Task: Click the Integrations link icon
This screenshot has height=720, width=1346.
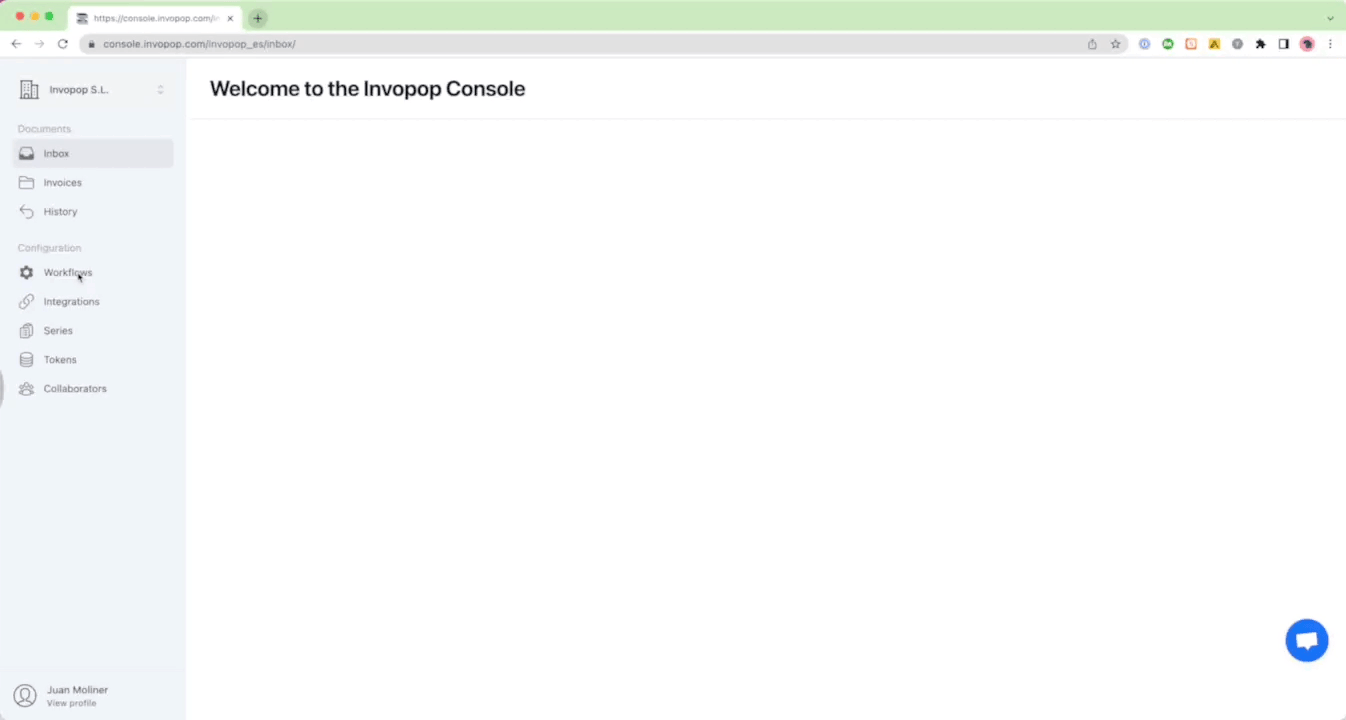Action: click(27, 302)
